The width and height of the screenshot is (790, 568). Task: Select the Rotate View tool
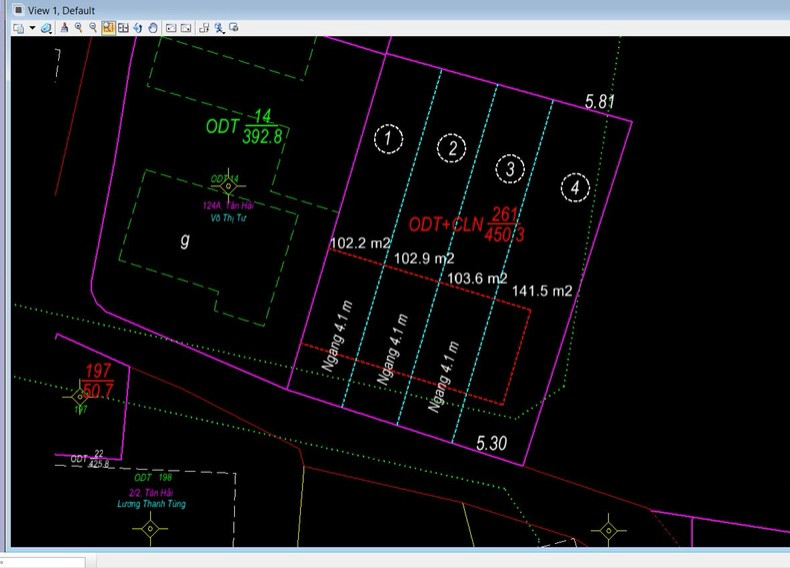138,28
